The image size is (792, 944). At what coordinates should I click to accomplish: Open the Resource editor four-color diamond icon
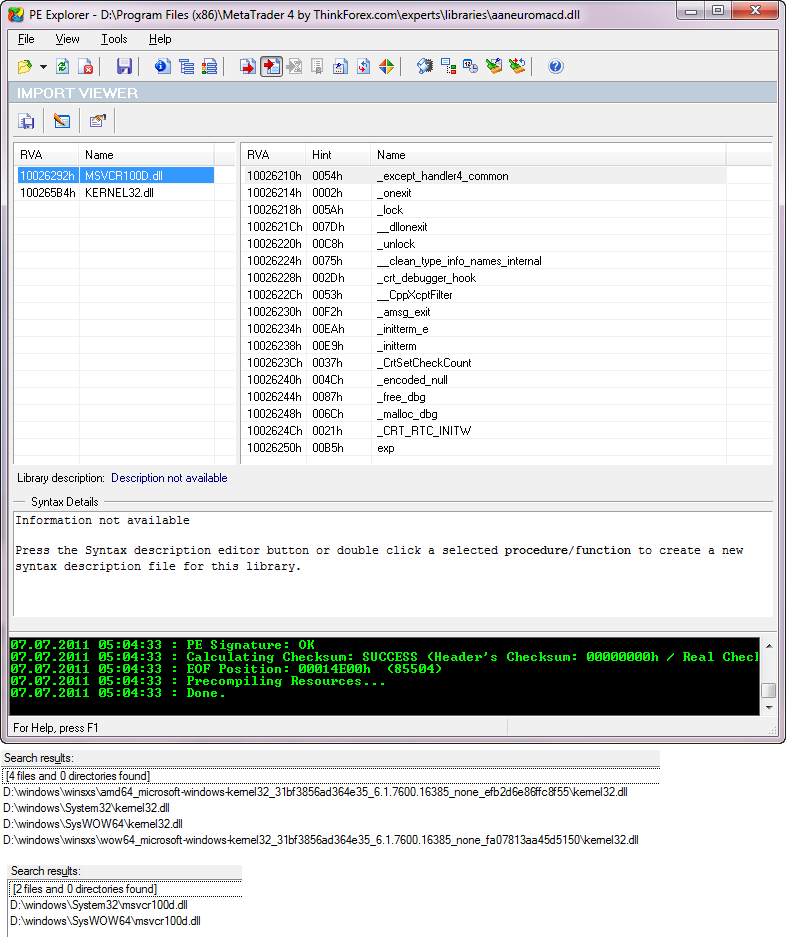click(386, 67)
